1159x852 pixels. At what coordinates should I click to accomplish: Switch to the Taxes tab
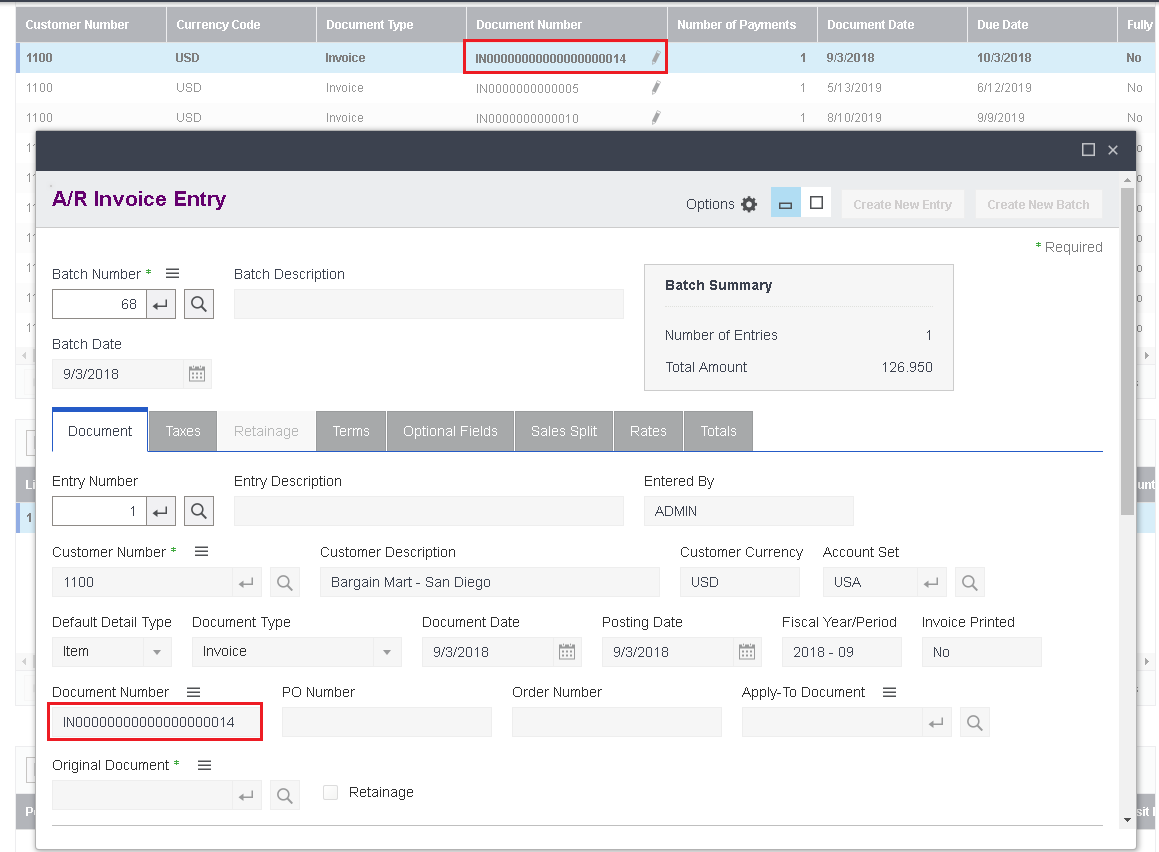[183, 431]
